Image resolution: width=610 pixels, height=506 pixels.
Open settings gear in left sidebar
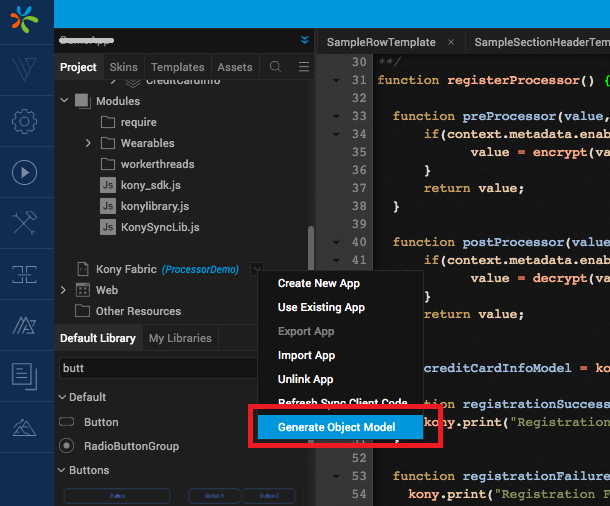point(24,121)
